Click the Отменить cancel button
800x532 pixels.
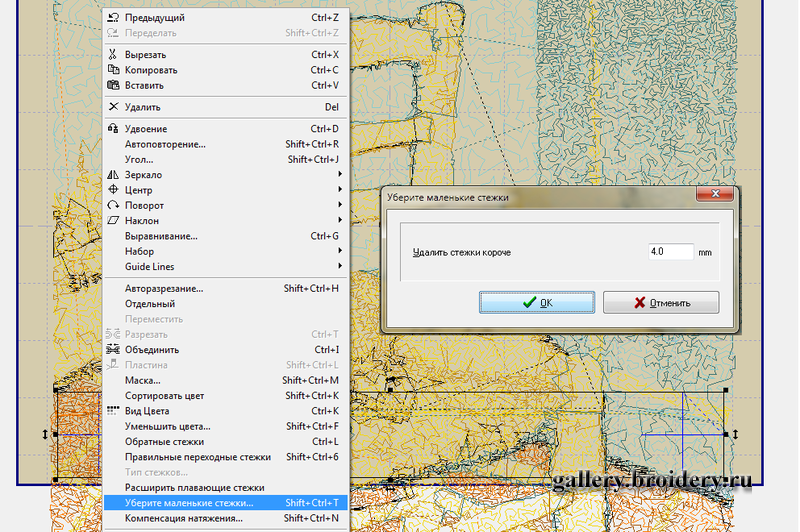point(660,303)
